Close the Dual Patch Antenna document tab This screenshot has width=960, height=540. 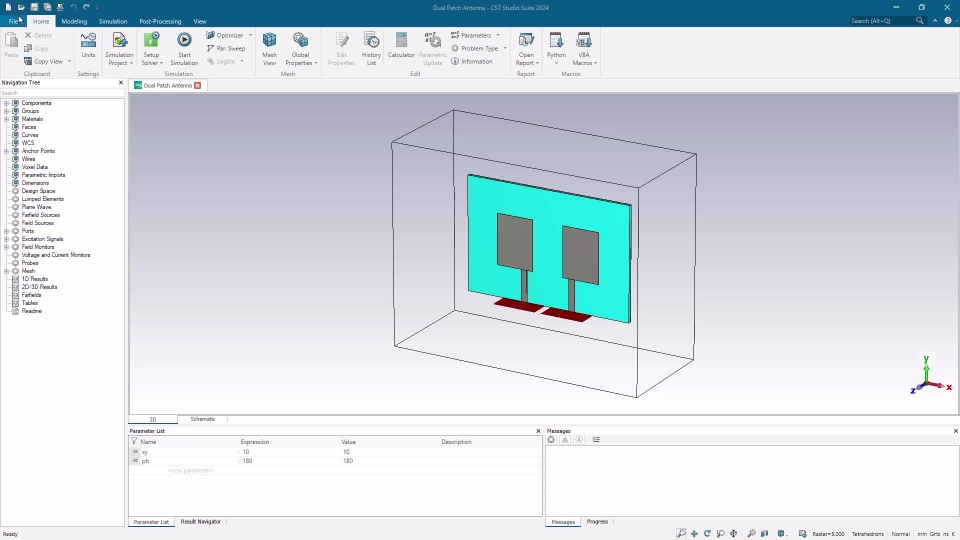pyautogui.click(x=198, y=86)
